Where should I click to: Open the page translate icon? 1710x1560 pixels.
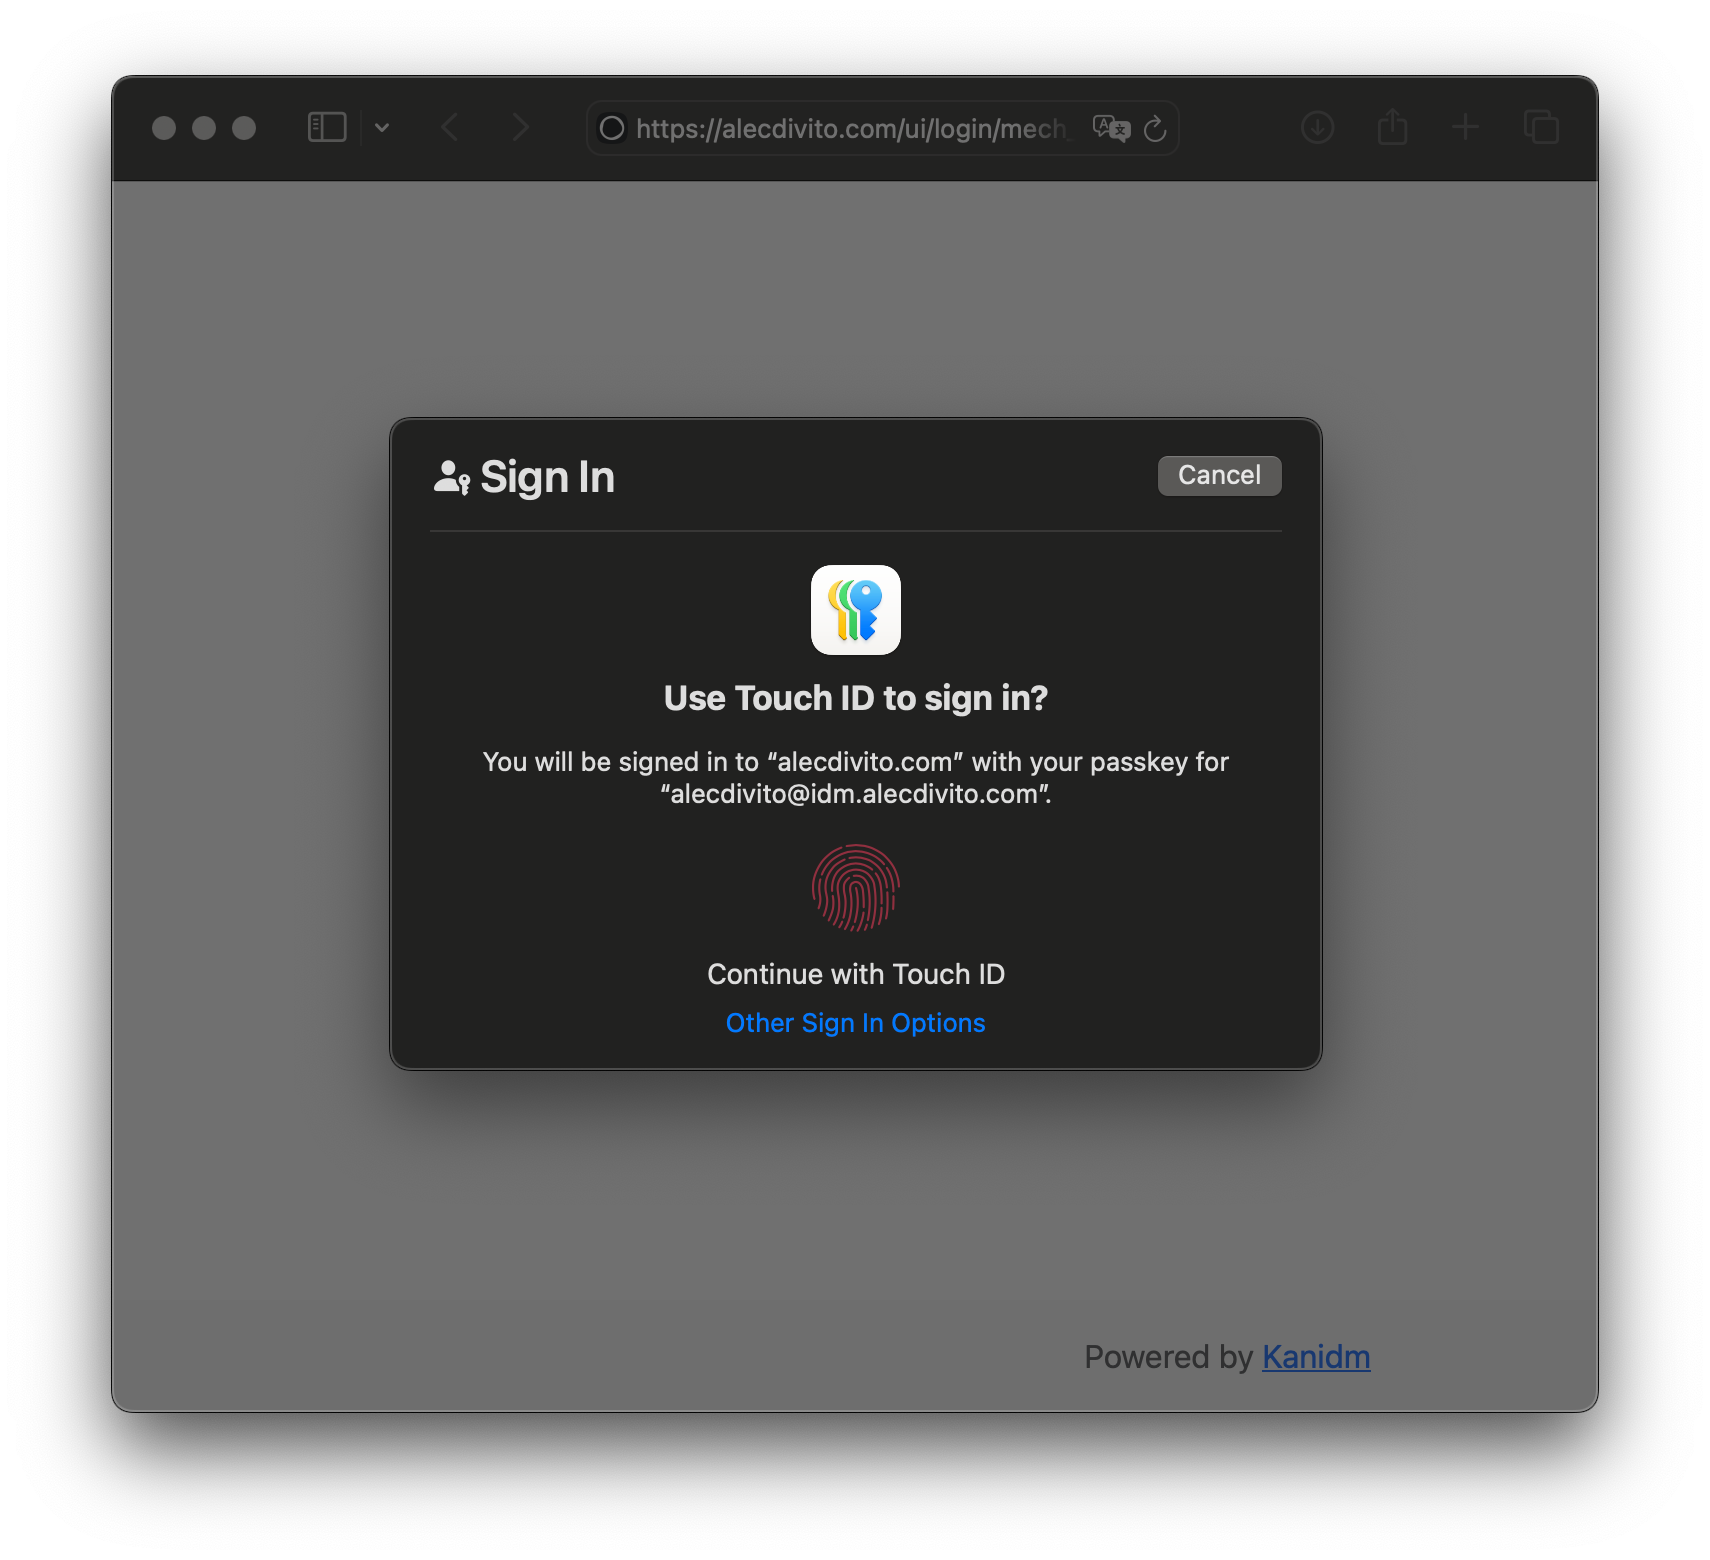click(1111, 128)
